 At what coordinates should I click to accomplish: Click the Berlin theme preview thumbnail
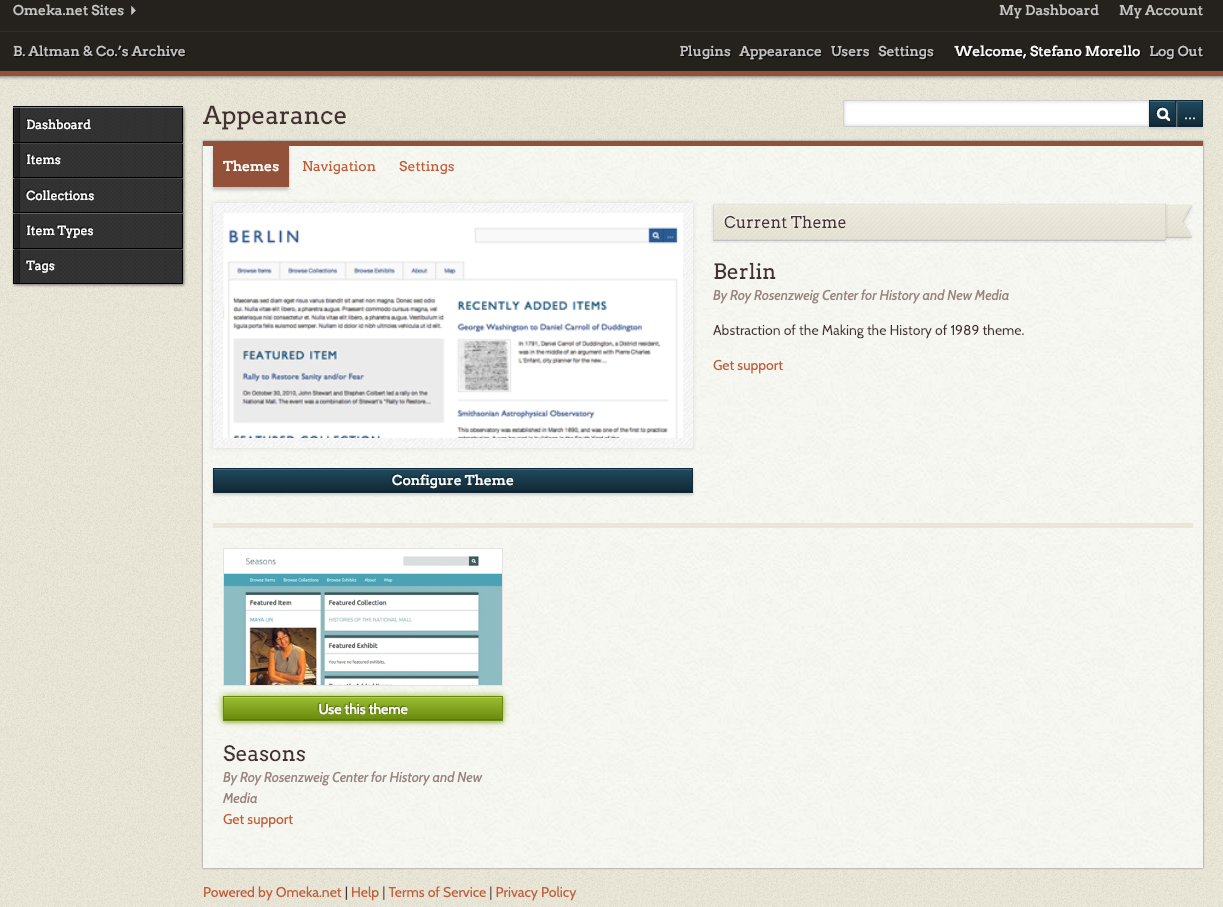coord(453,326)
